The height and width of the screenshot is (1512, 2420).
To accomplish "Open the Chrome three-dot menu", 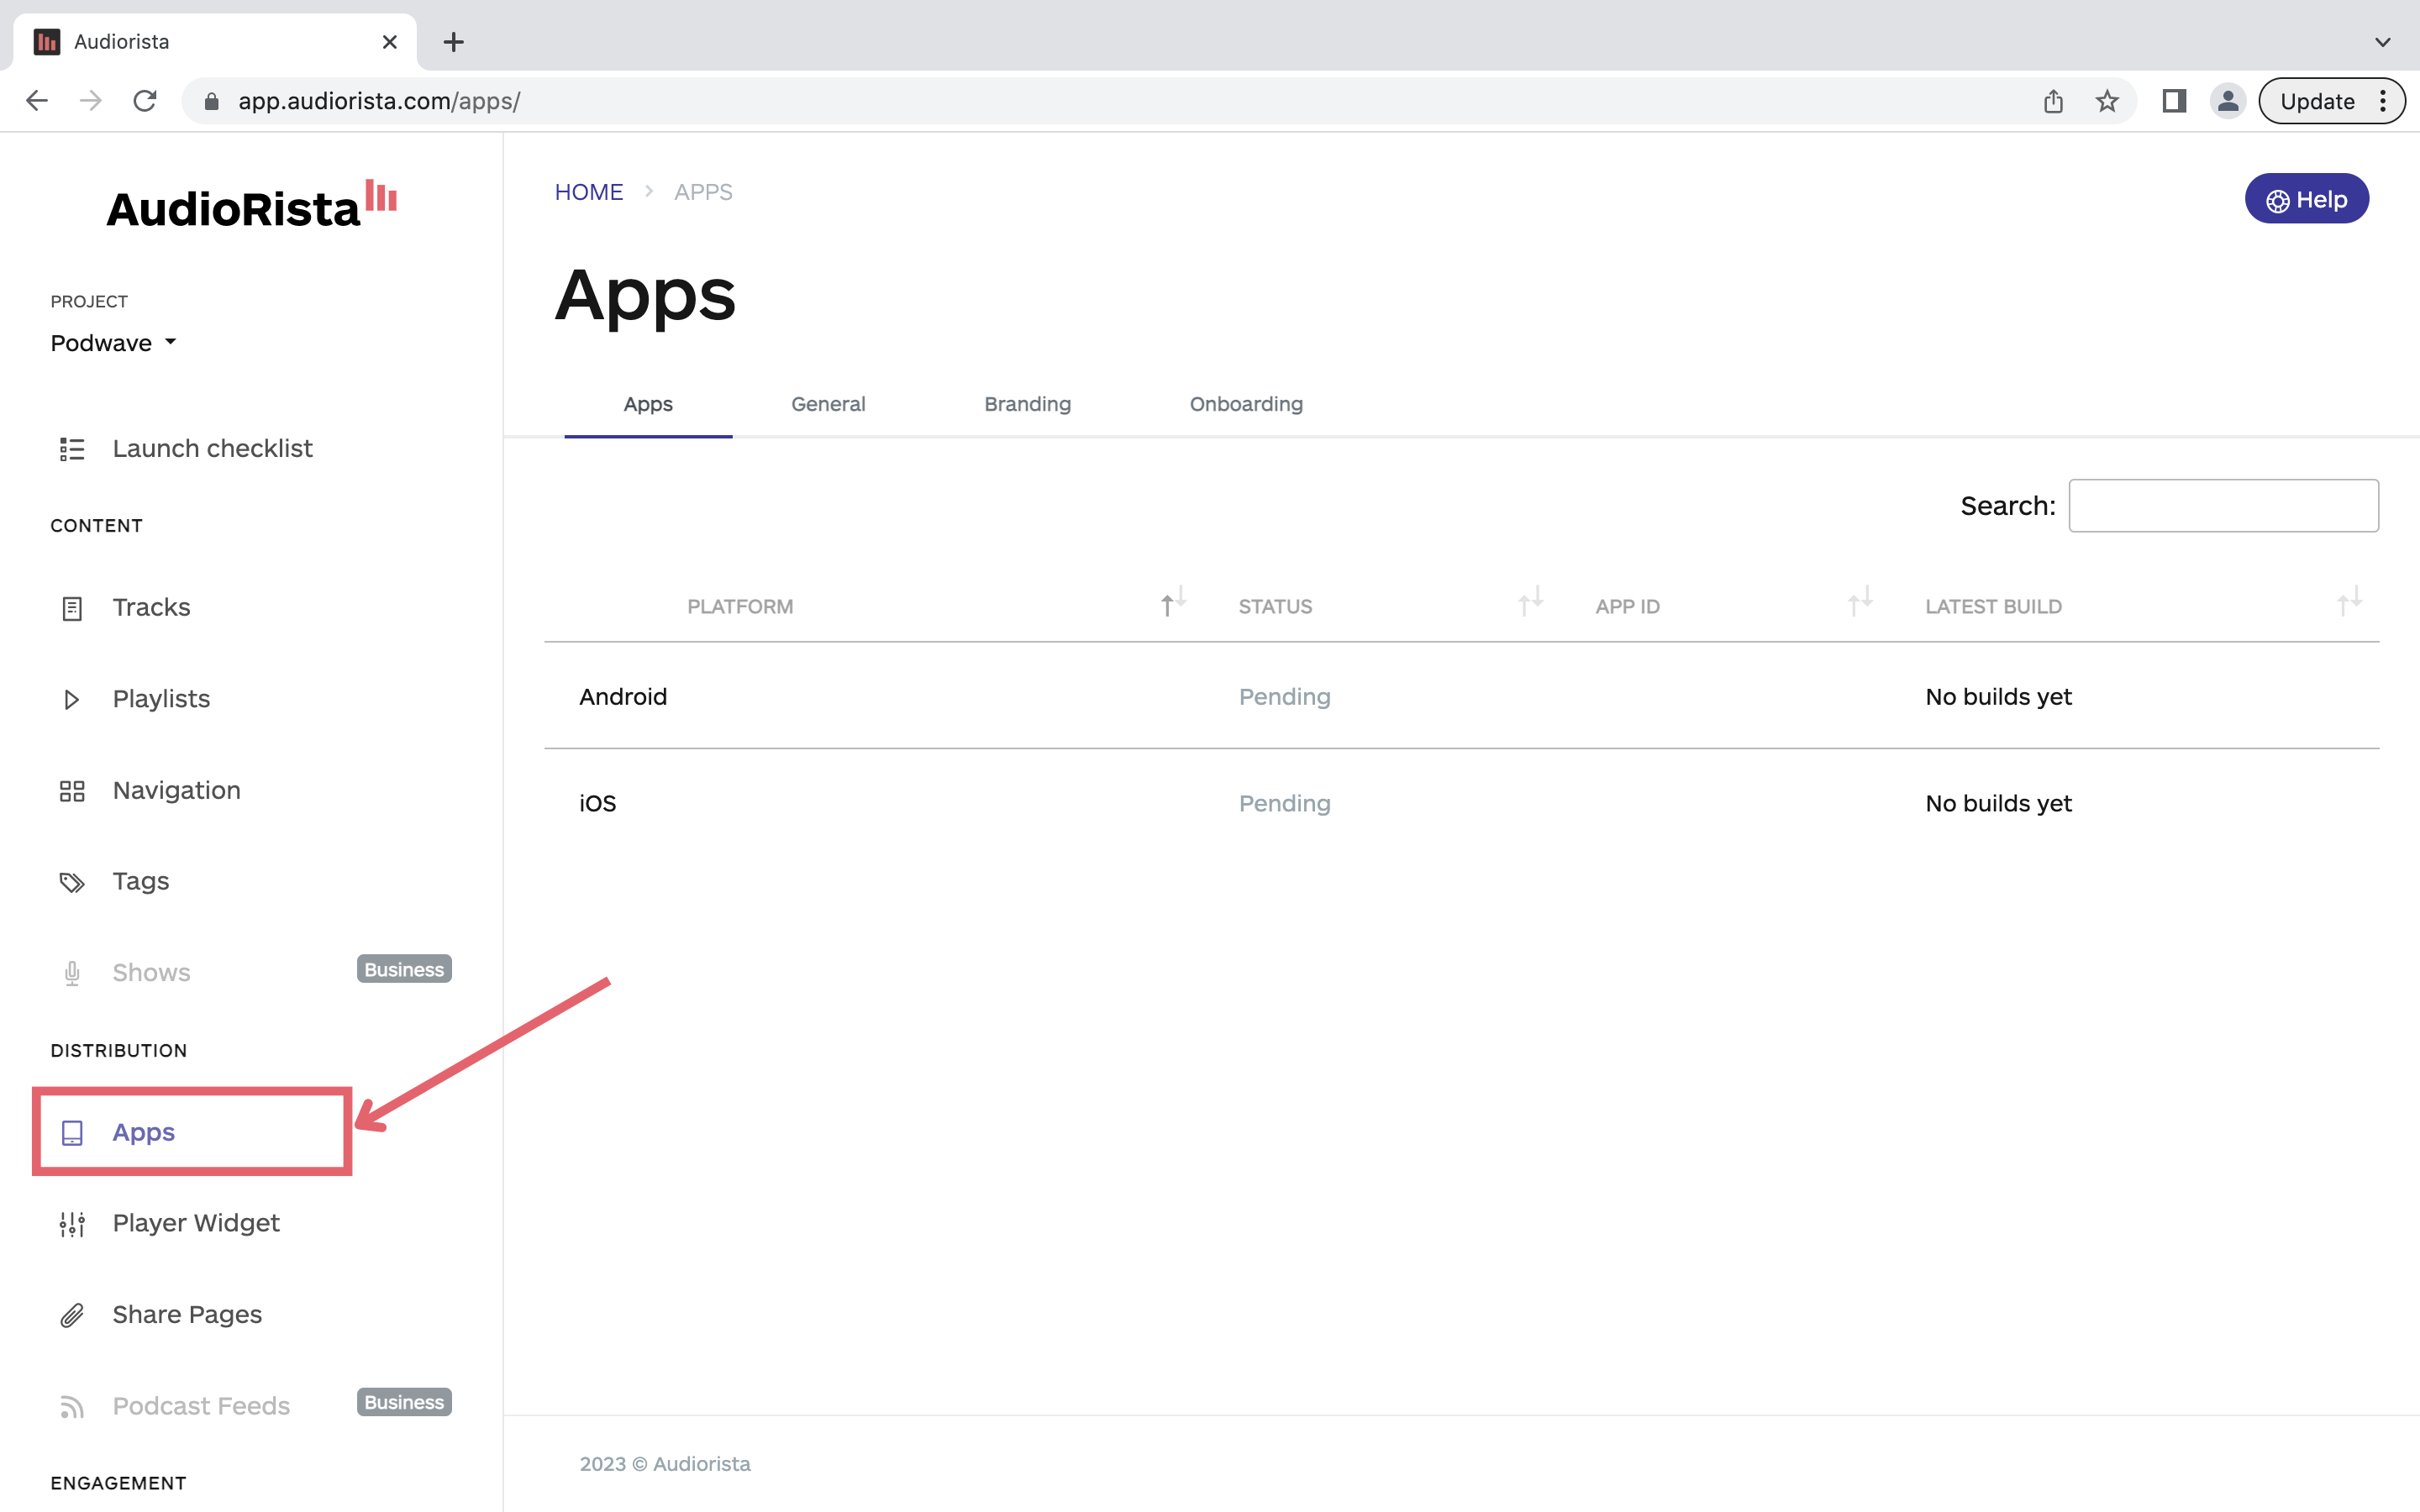I will (2383, 101).
